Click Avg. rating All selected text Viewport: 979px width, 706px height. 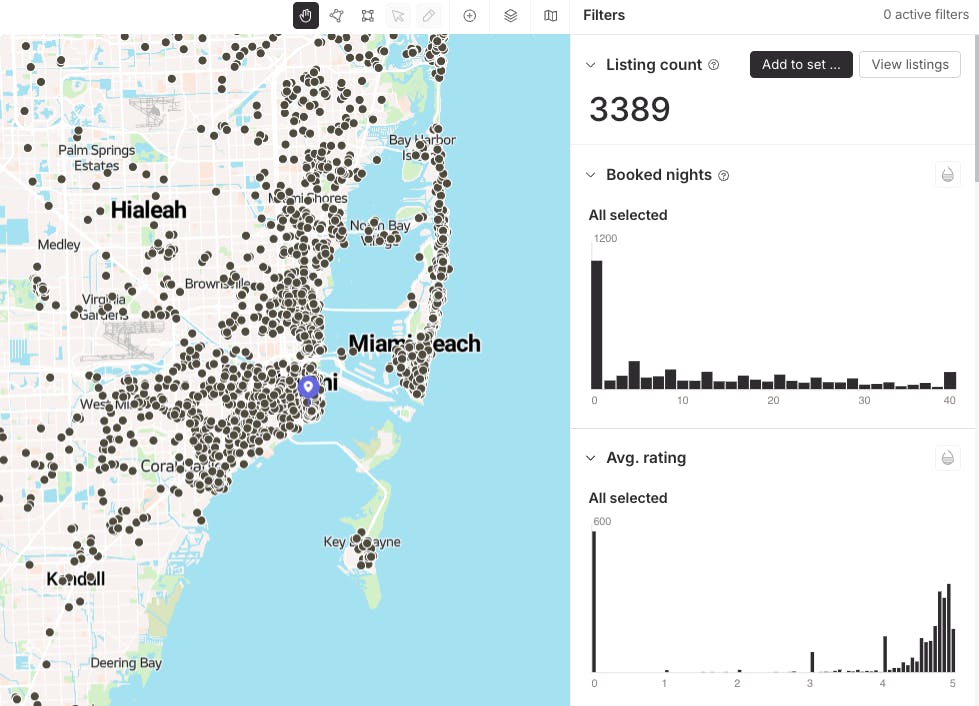[x=628, y=498]
